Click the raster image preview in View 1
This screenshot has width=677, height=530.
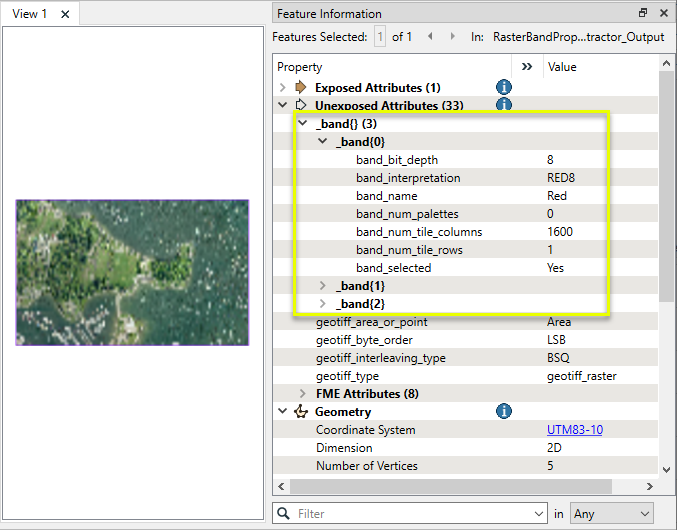click(x=132, y=272)
